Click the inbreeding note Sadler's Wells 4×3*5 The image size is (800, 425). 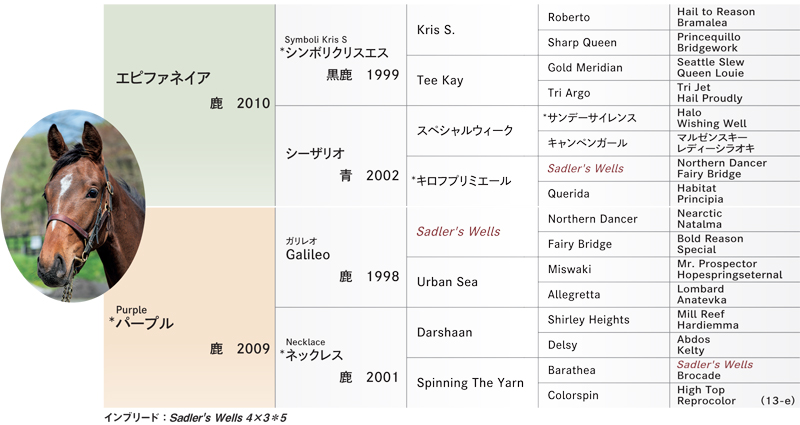[x=228, y=418]
